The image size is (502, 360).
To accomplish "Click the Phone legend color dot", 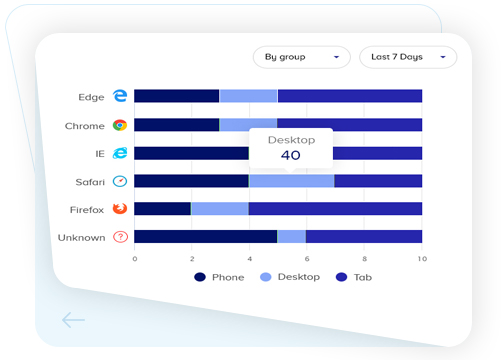I will click(x=200, y=277).
